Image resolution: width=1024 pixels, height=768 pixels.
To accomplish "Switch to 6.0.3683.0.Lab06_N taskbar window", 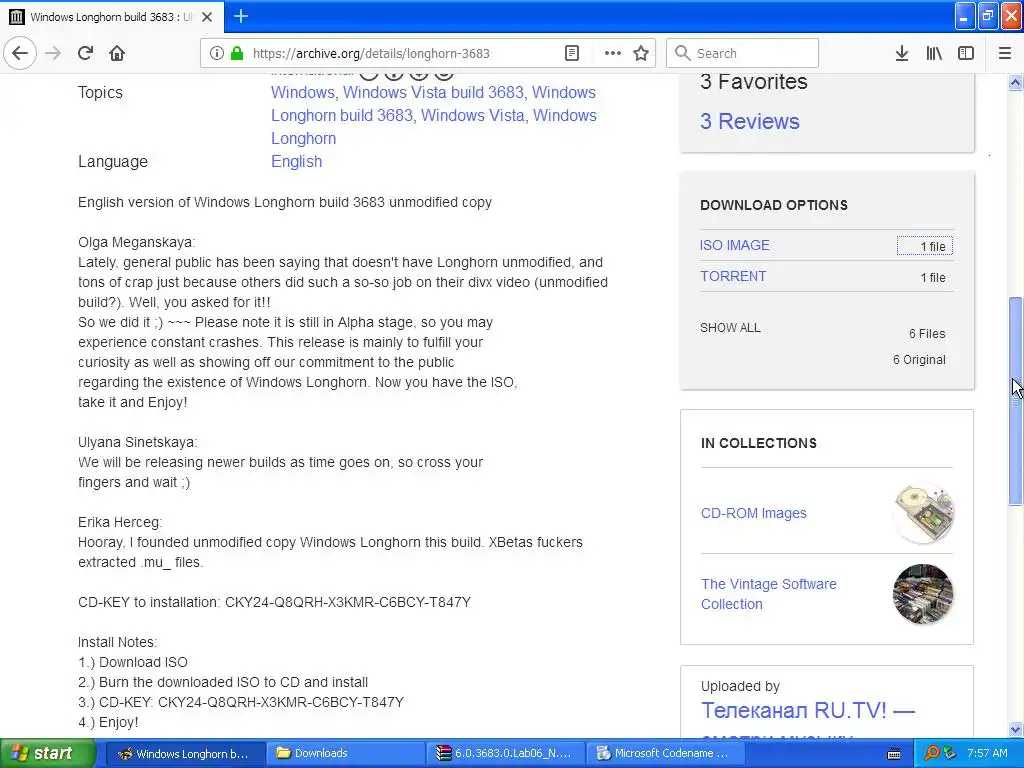I will click(x=505, y=754).
